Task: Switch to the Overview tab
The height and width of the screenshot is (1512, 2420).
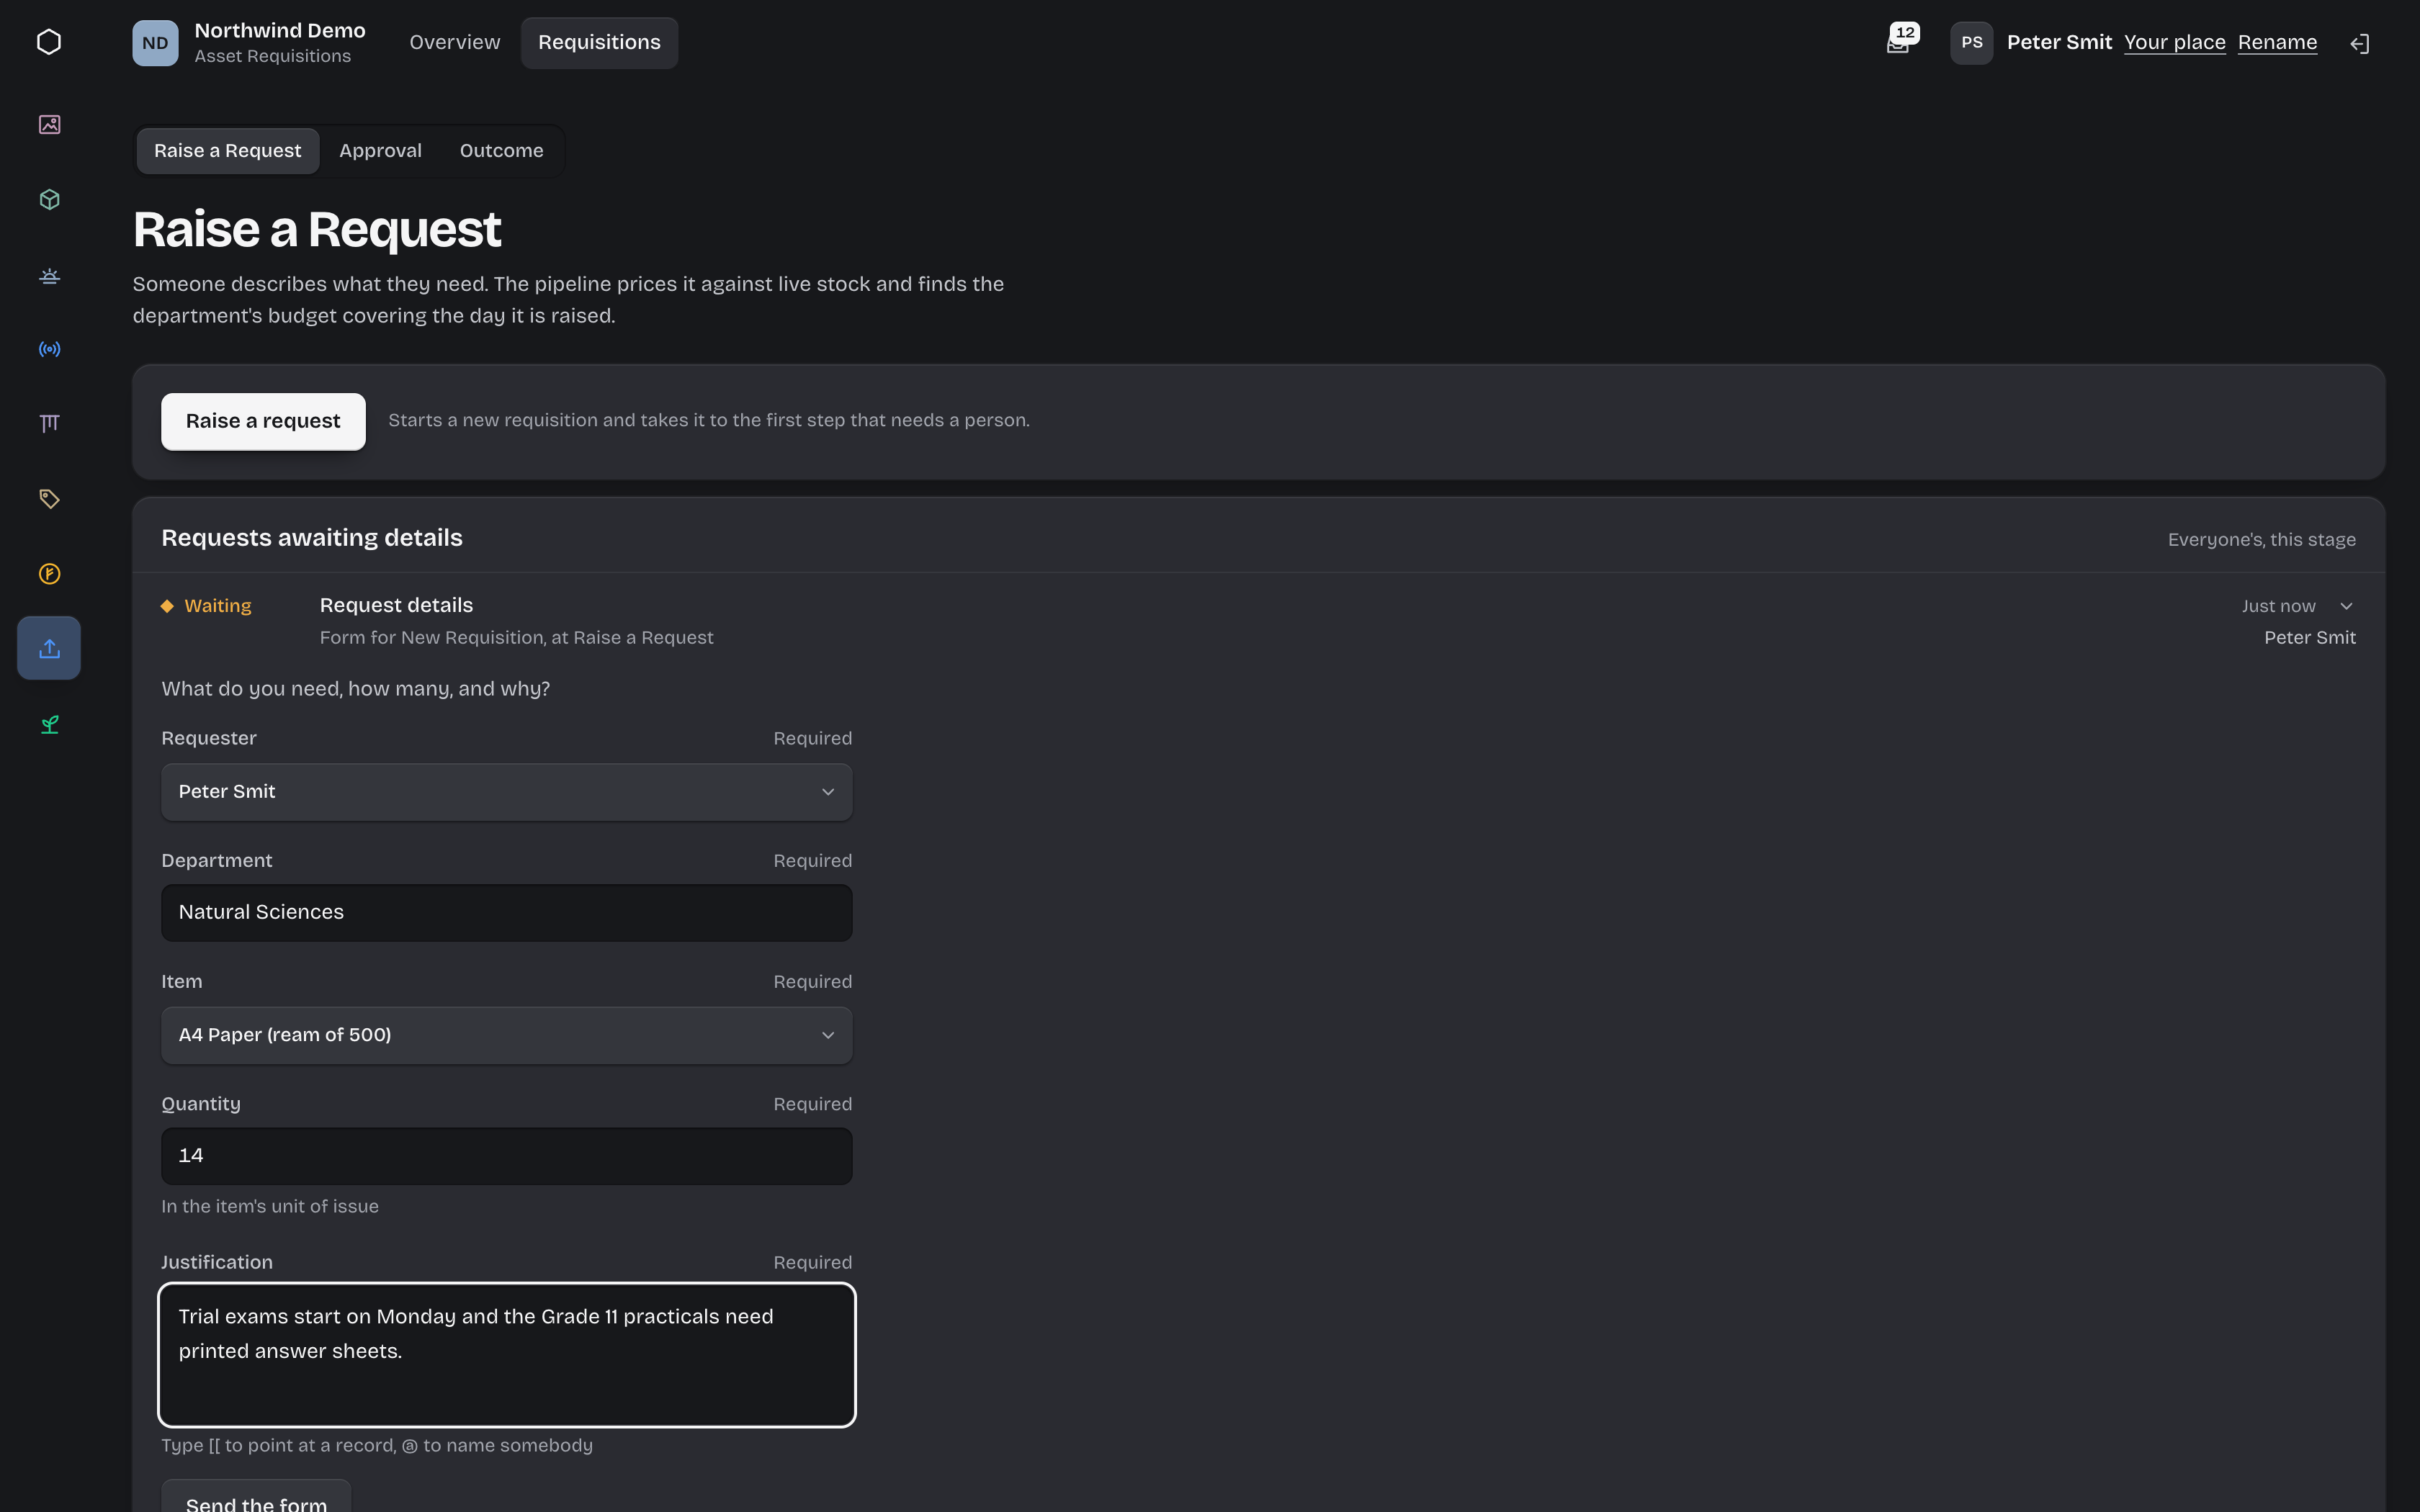Action: pos(454,43)
